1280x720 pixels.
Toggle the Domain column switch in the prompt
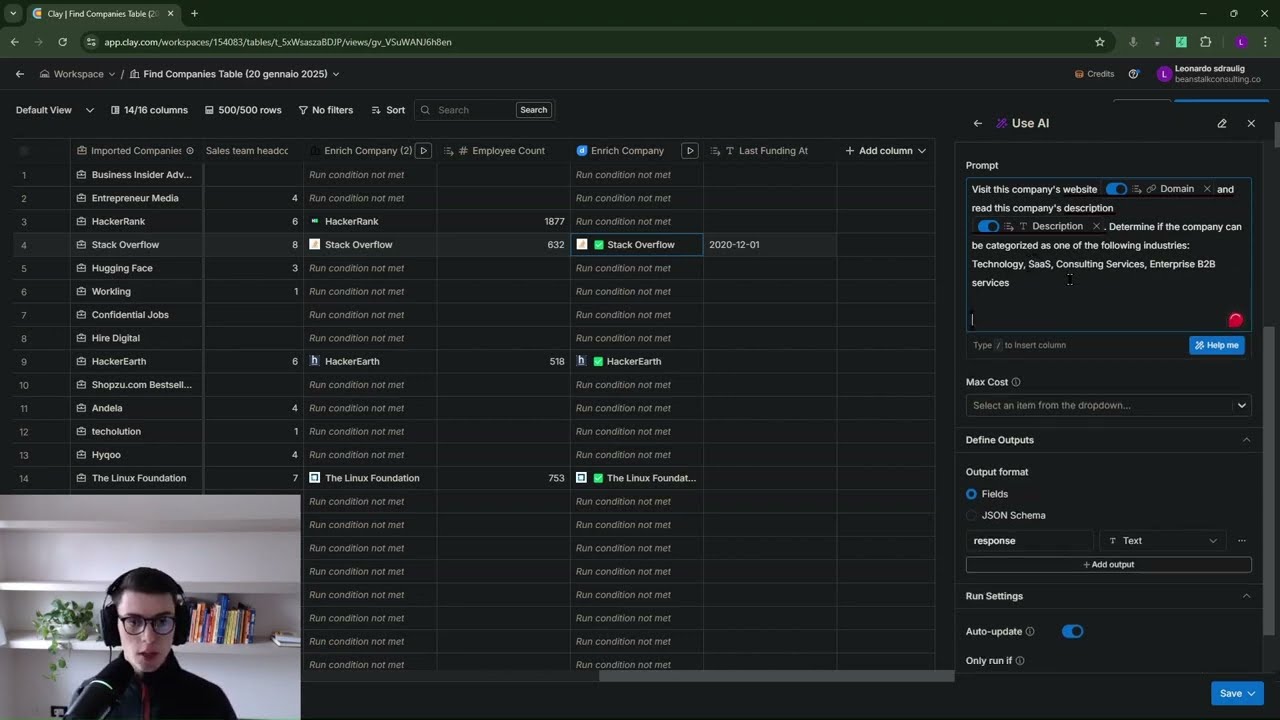(1116, 189)
